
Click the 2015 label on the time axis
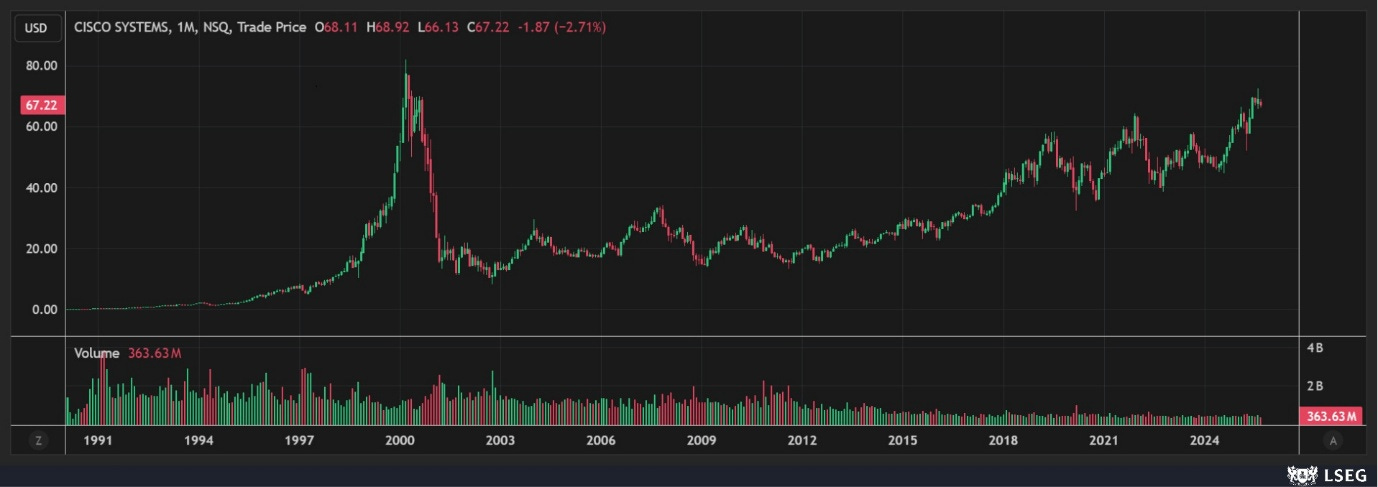[x=902, y=441]
